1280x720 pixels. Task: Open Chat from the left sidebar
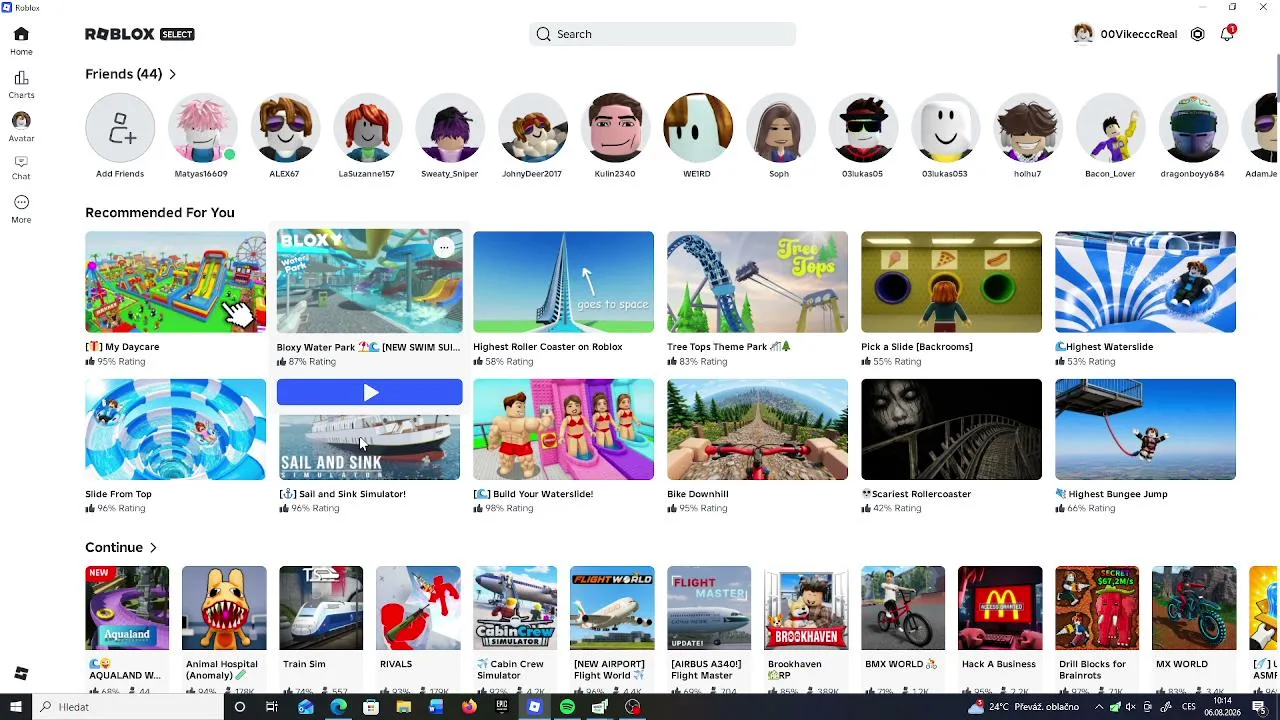click(x=21, y=167)
